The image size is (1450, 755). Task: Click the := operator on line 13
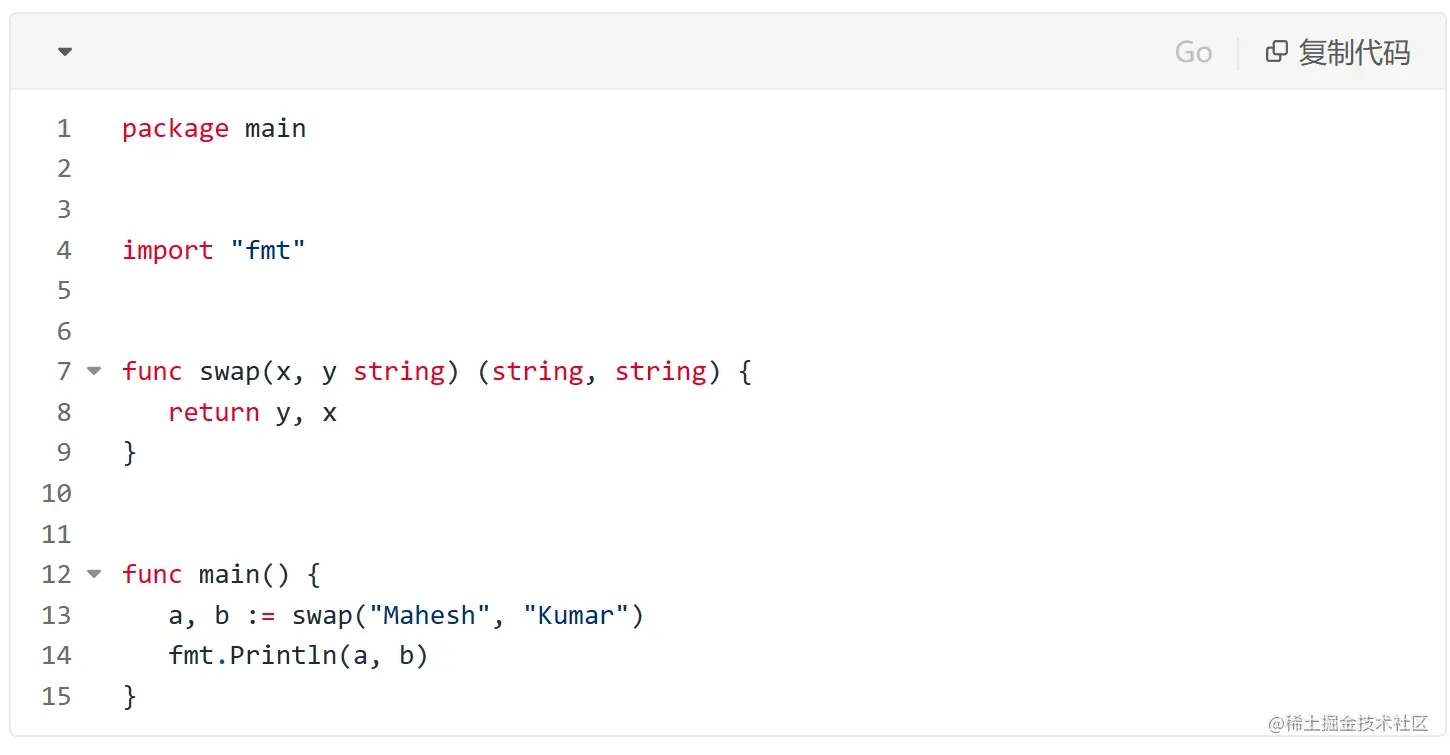coord(260,616)
